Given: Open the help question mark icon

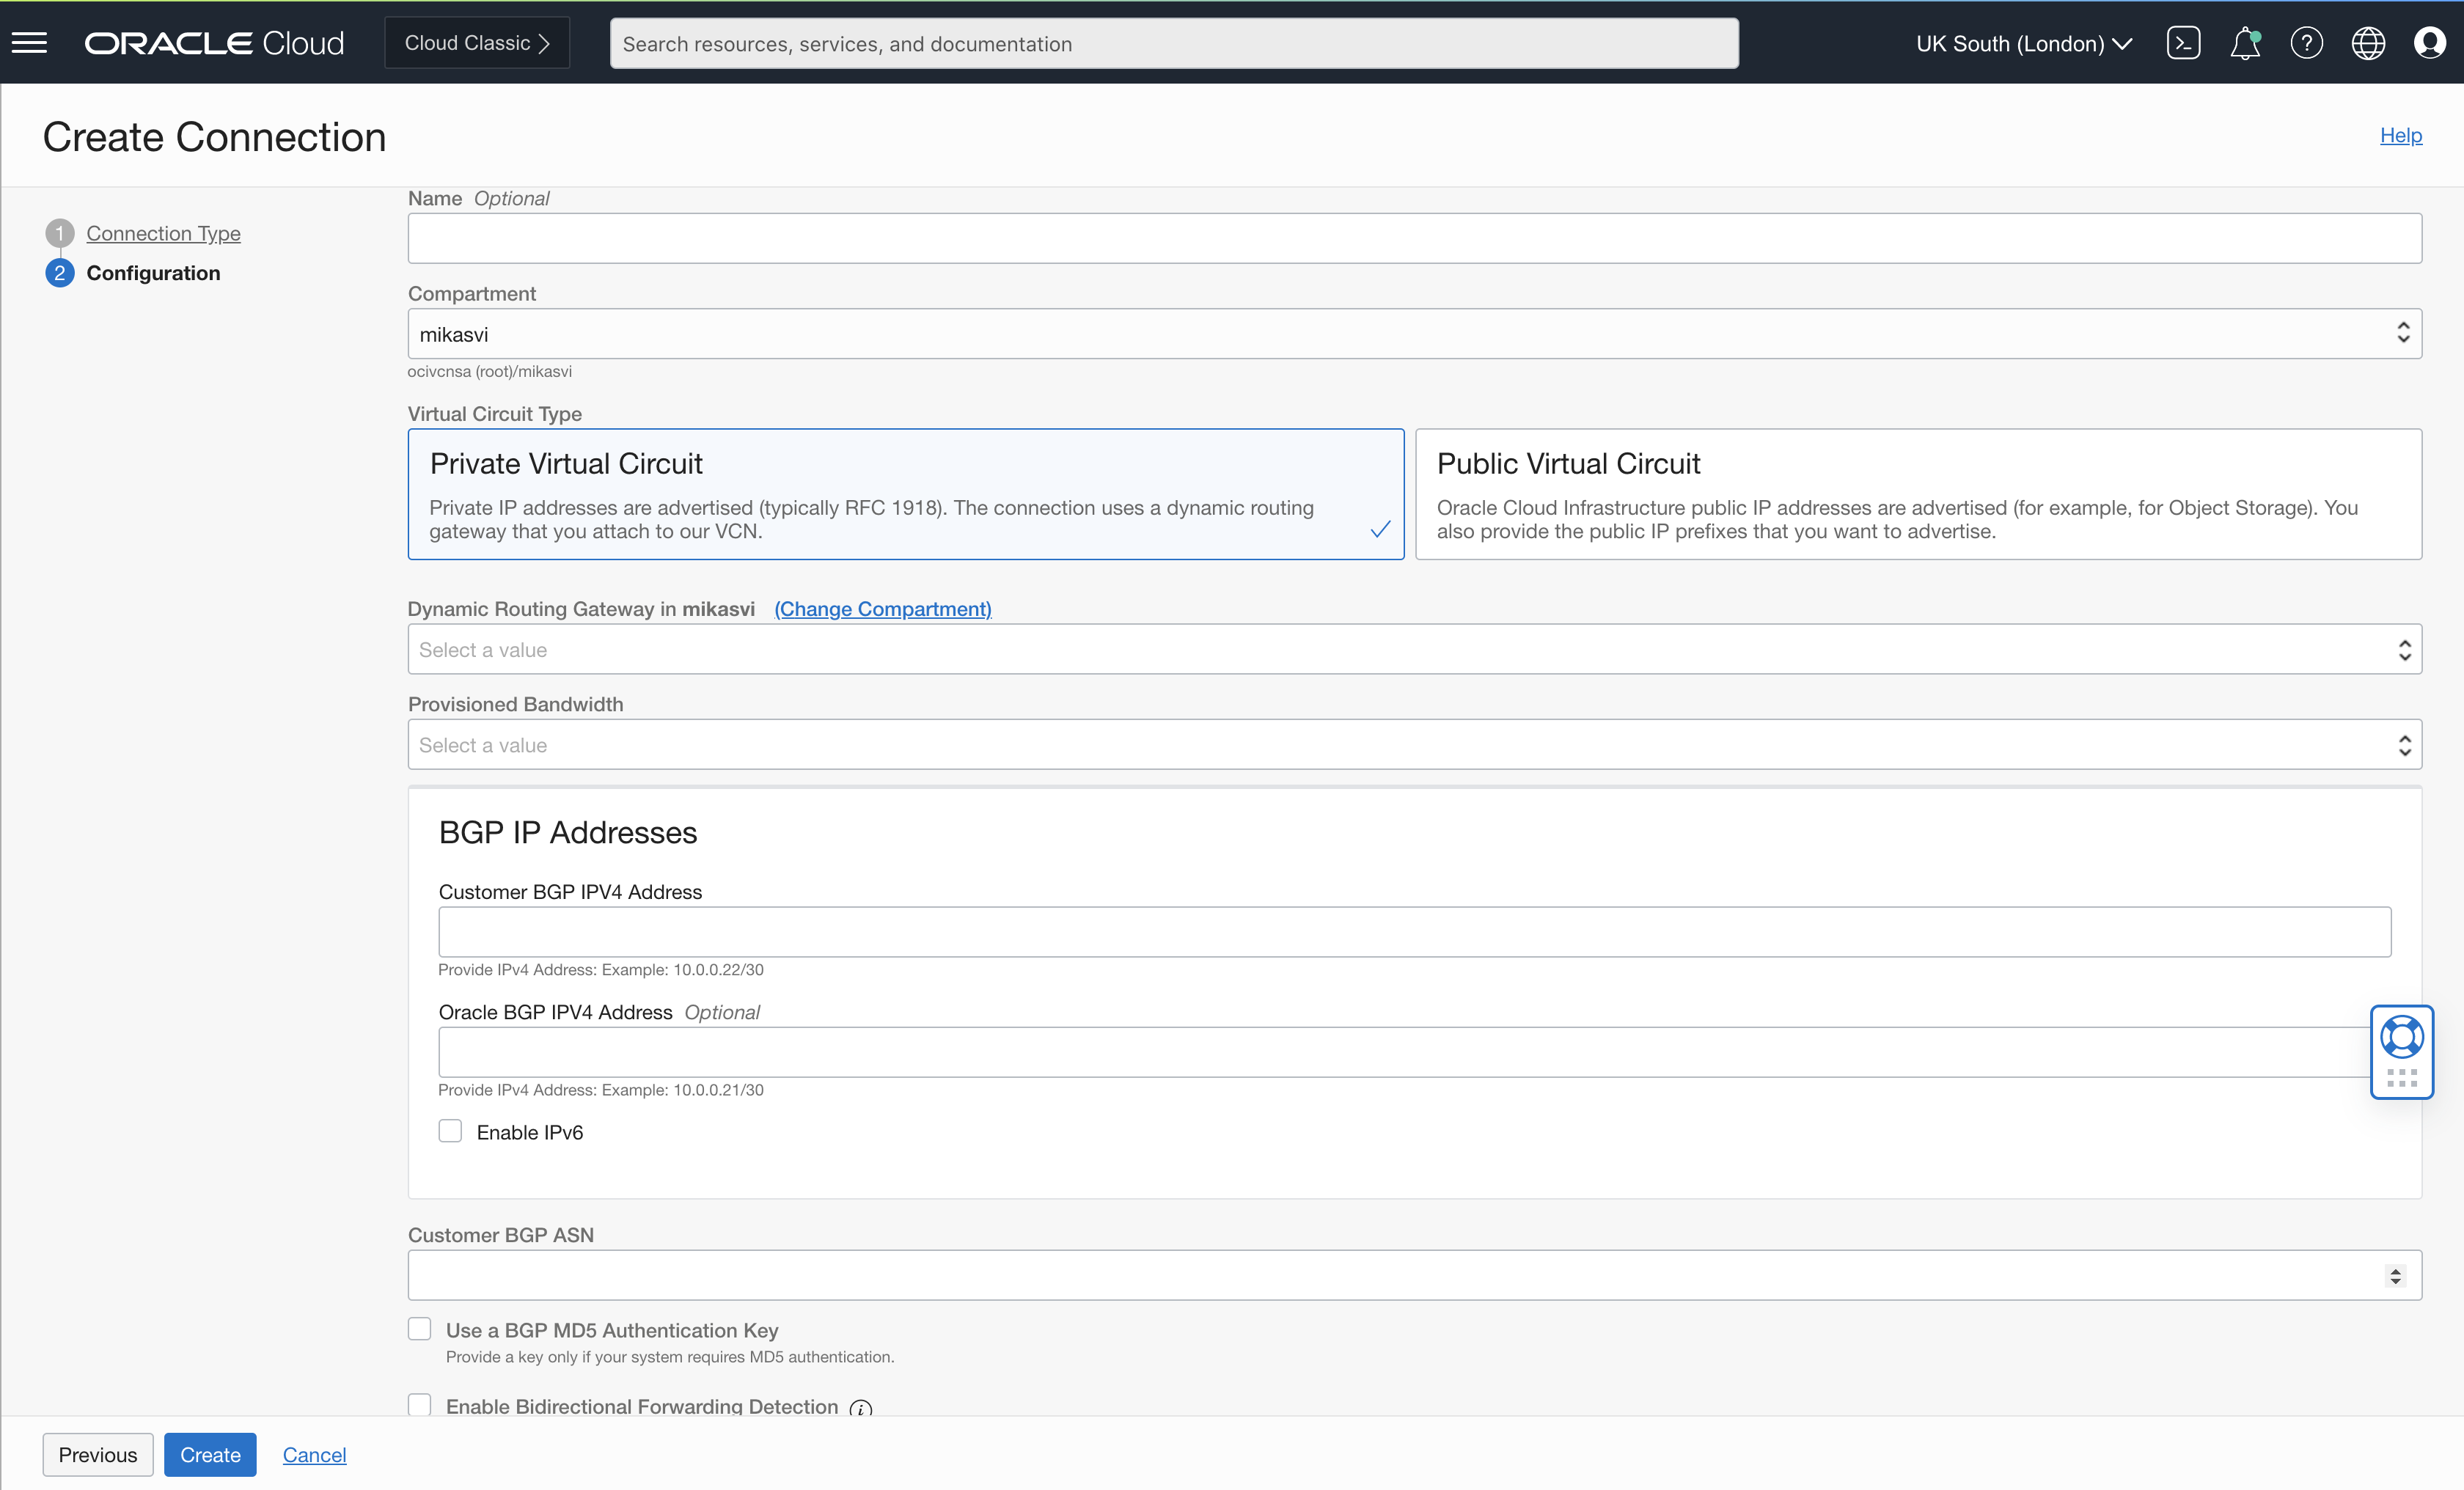Looking at the screenshot, I should pyautogui.click(x=2307, y=42).
